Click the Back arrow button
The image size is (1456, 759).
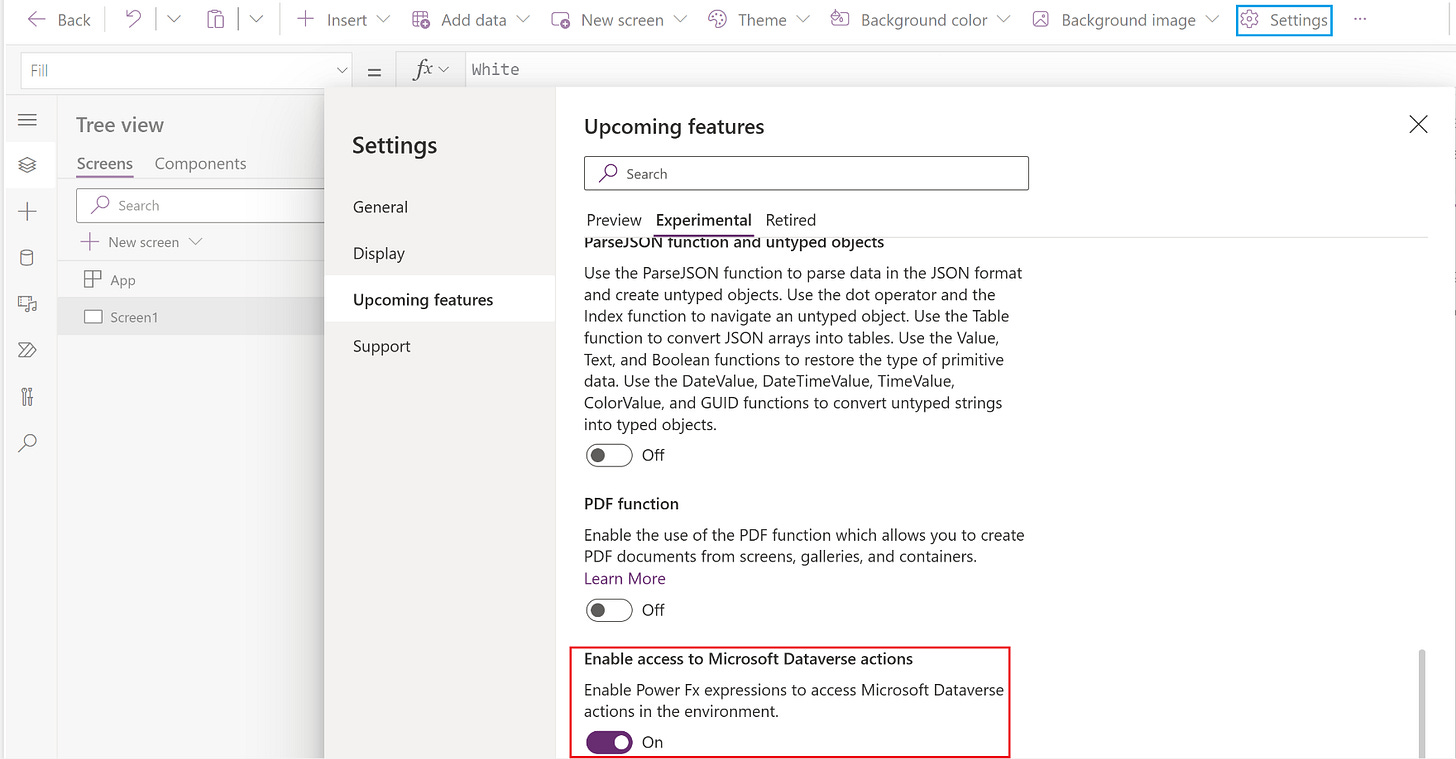pyautogui.click(x=58, y=20)
